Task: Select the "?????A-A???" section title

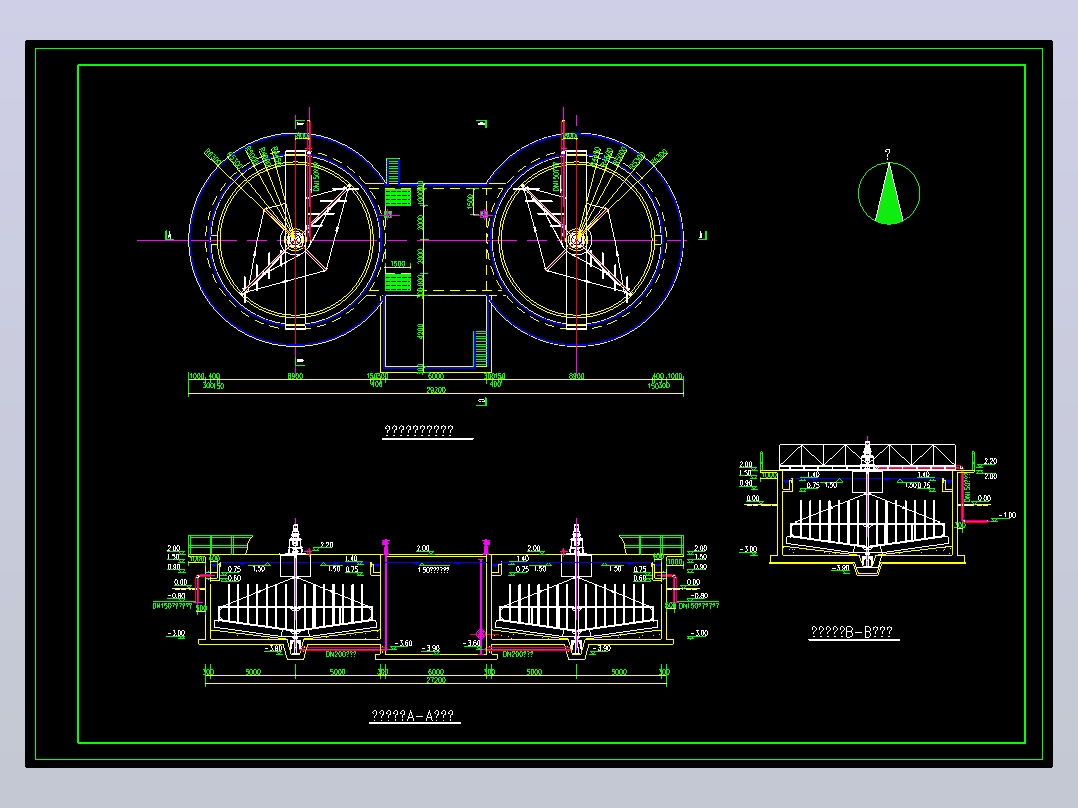Action: click(412, 715)
